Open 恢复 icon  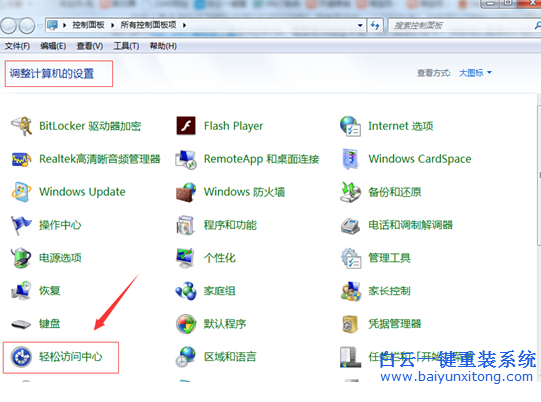click(21, 291)
